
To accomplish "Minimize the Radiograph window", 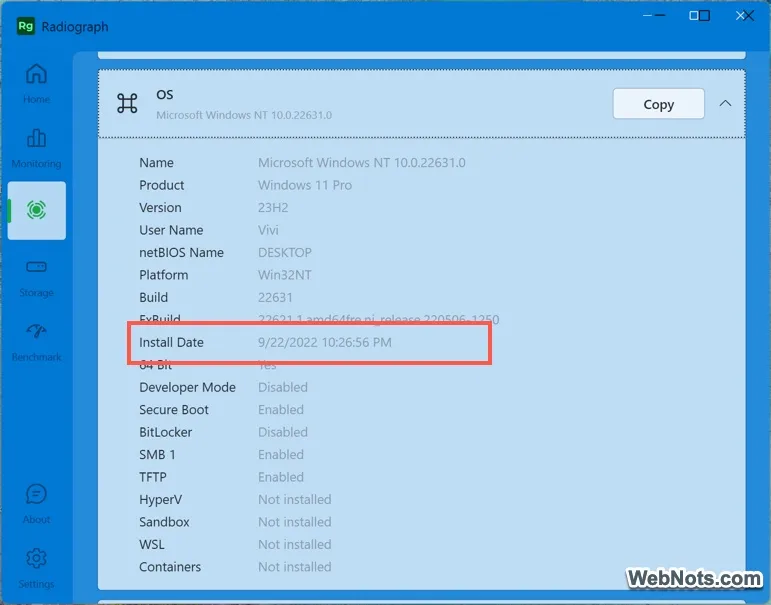I will [654, 16].
